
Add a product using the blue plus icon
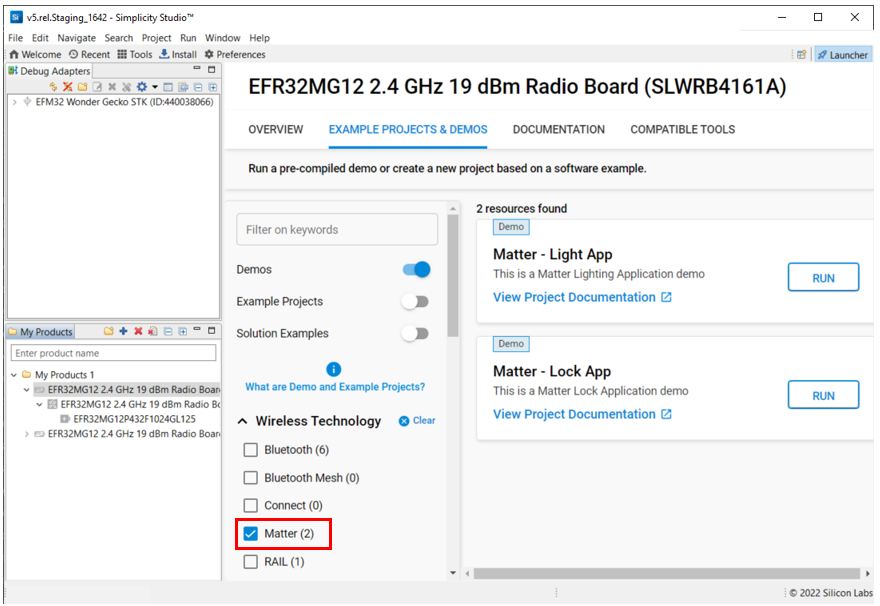[x=123, y=331]
